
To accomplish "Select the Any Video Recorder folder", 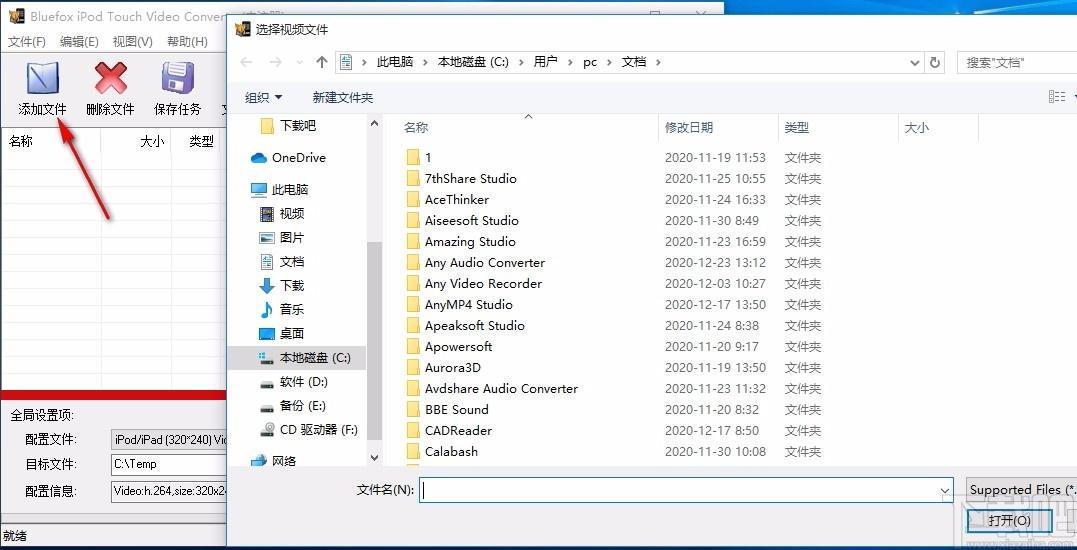I will click(x=474, y=284).
